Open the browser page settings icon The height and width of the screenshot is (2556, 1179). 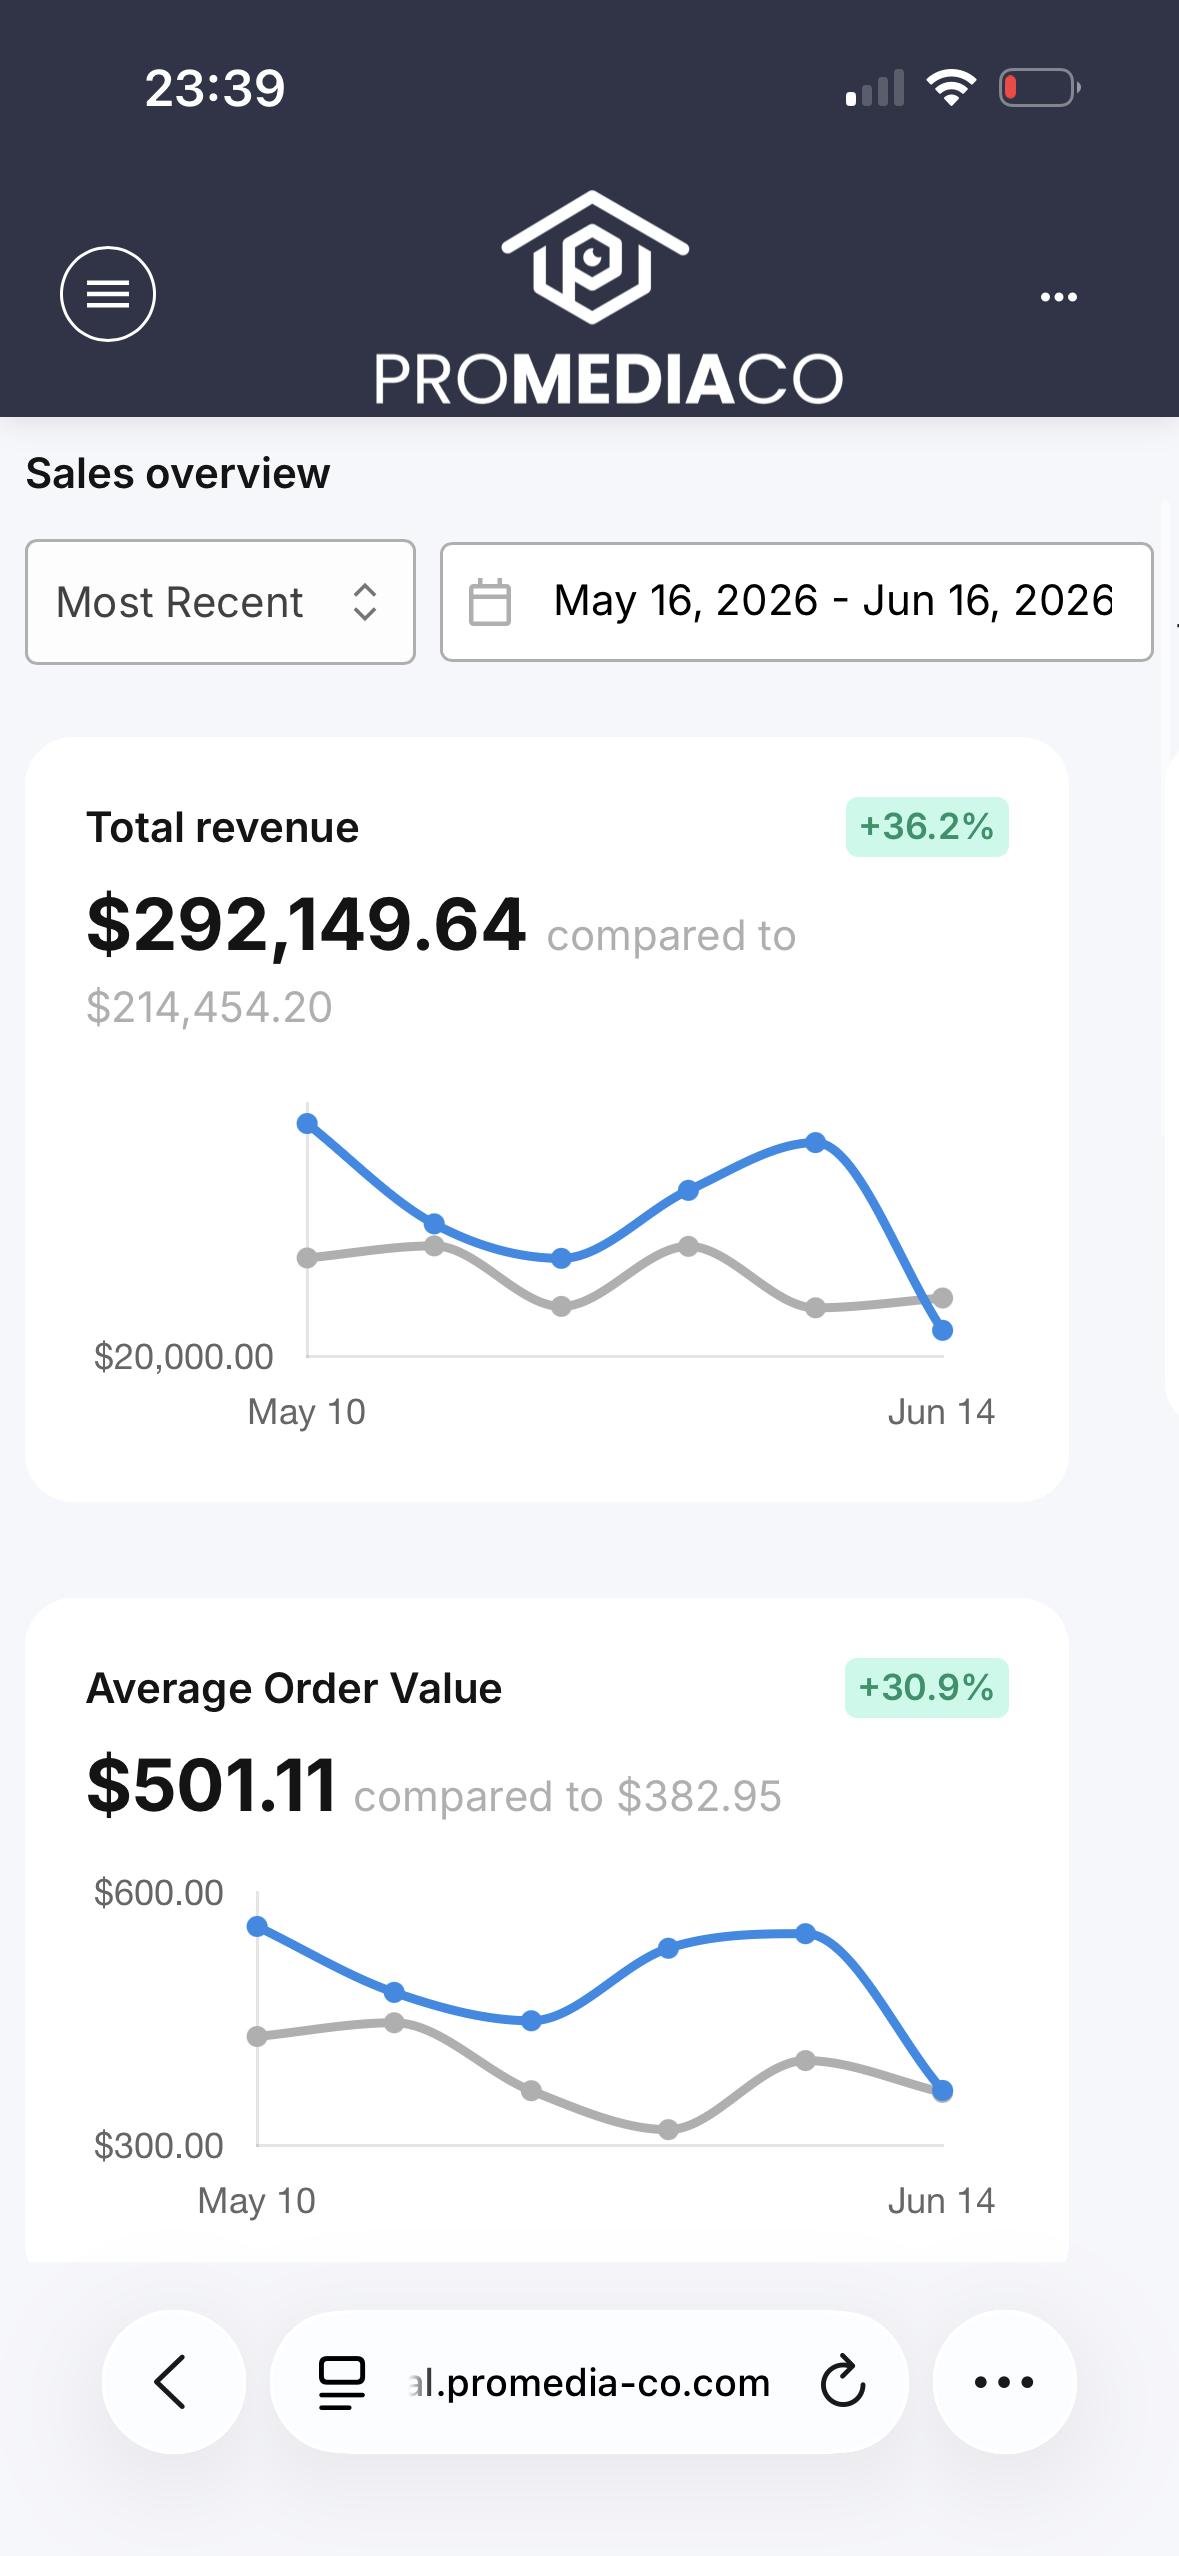pos(342,2383)
